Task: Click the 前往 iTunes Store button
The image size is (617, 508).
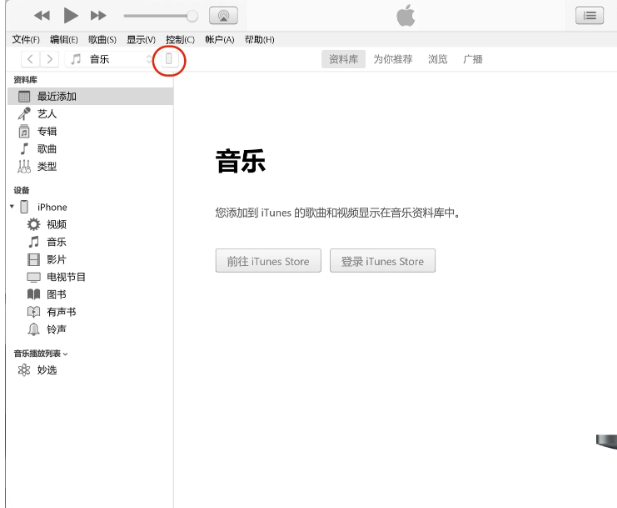Action: tap(268, 260)
